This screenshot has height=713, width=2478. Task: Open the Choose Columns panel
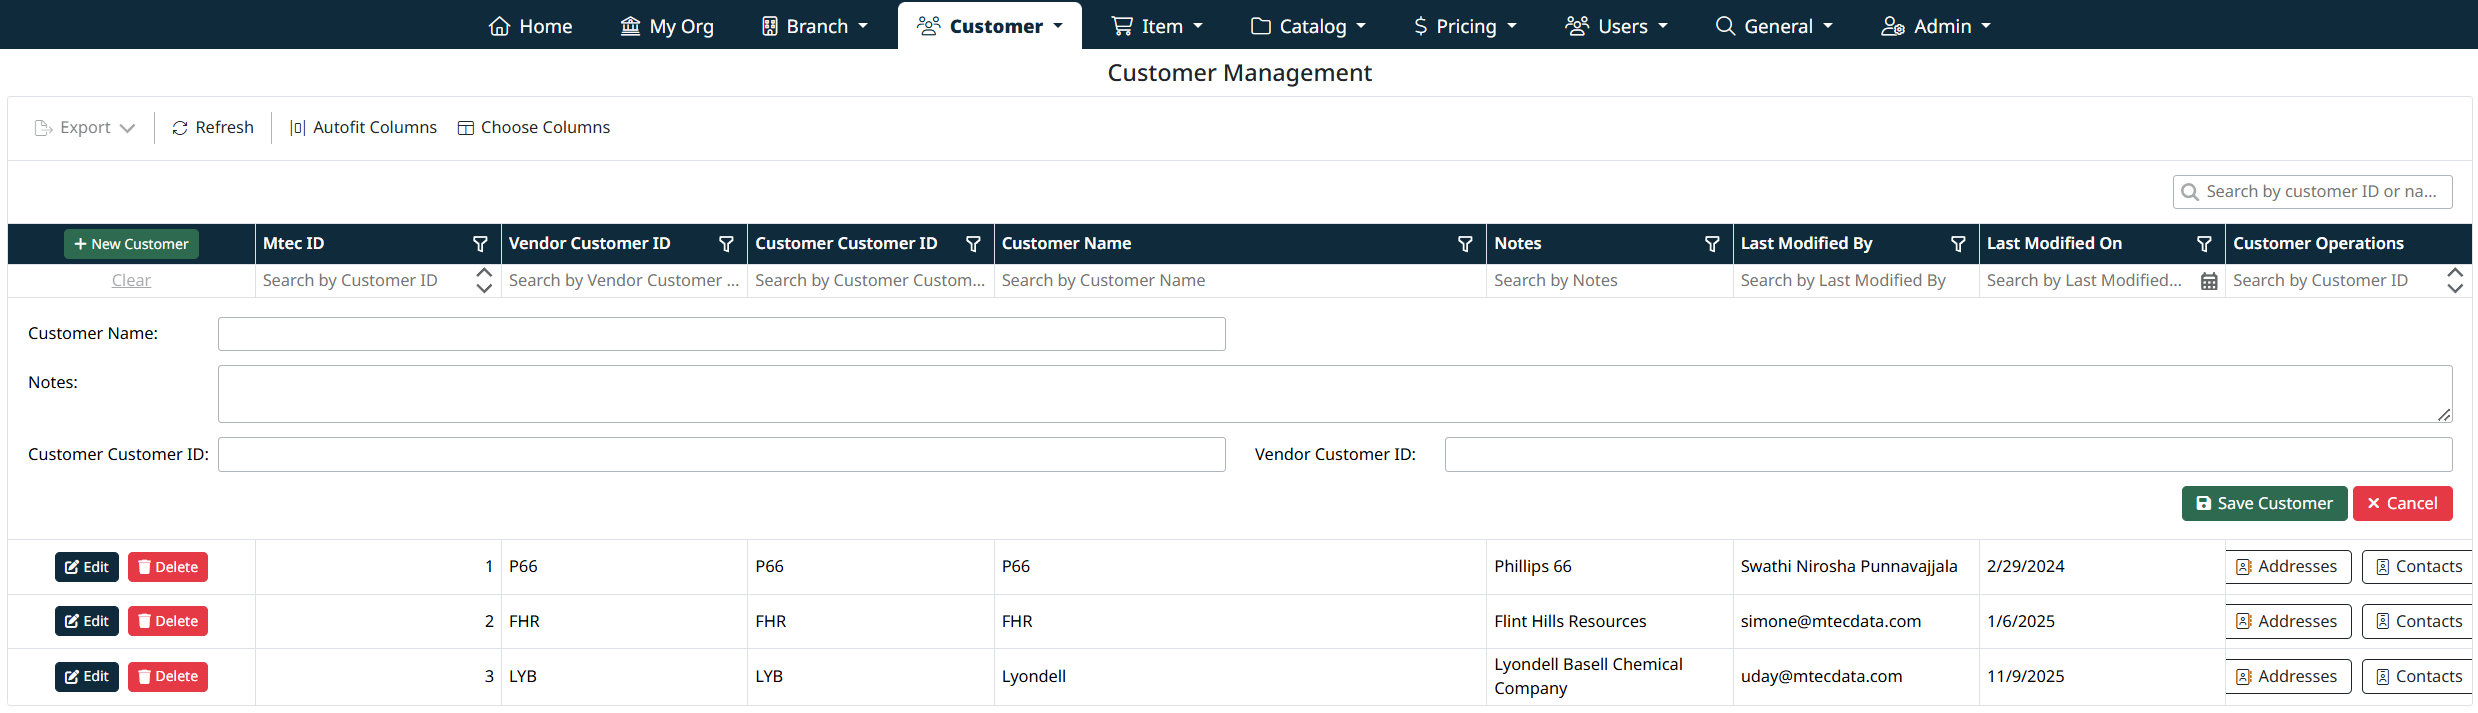[534, 128]
